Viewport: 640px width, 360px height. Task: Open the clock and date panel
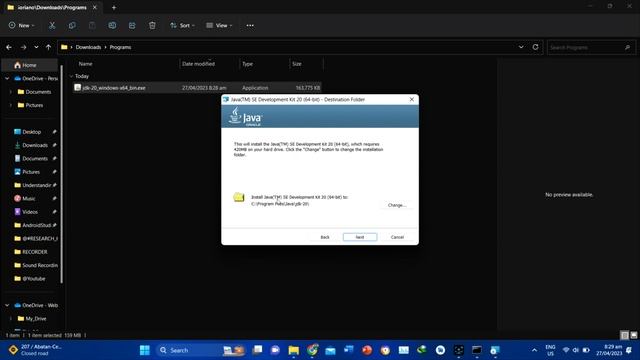click(x=609, y=350)
